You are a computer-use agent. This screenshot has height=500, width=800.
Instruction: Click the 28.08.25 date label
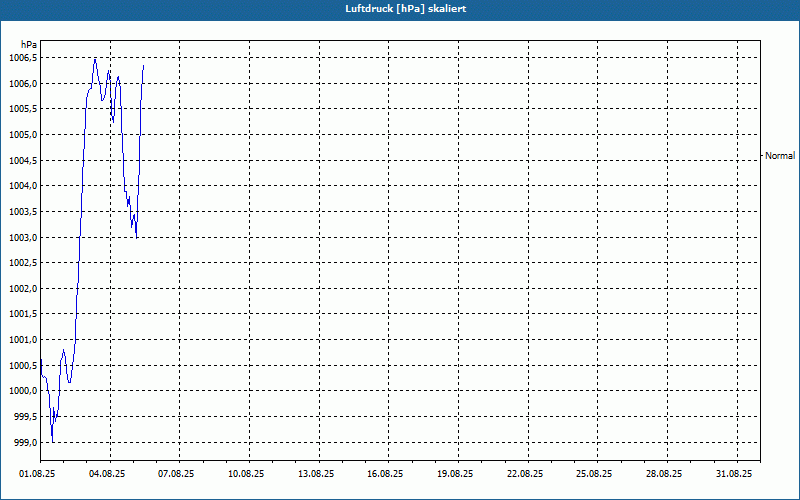tap(664, 474)
